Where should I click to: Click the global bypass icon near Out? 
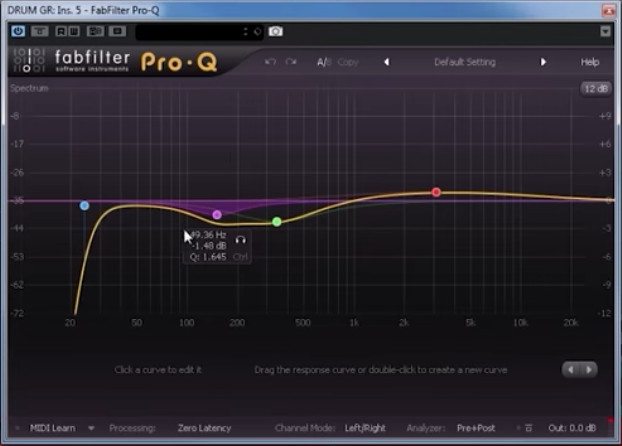click(528, 428)
